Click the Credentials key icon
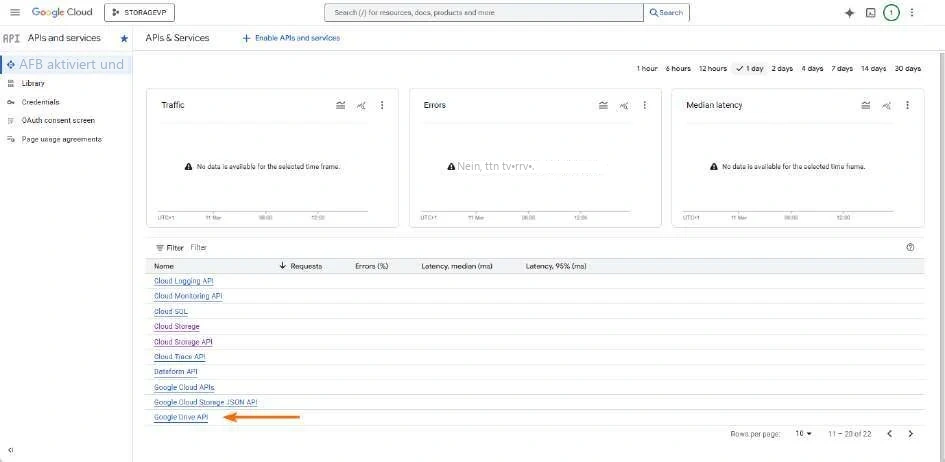 tap(10, 102)
